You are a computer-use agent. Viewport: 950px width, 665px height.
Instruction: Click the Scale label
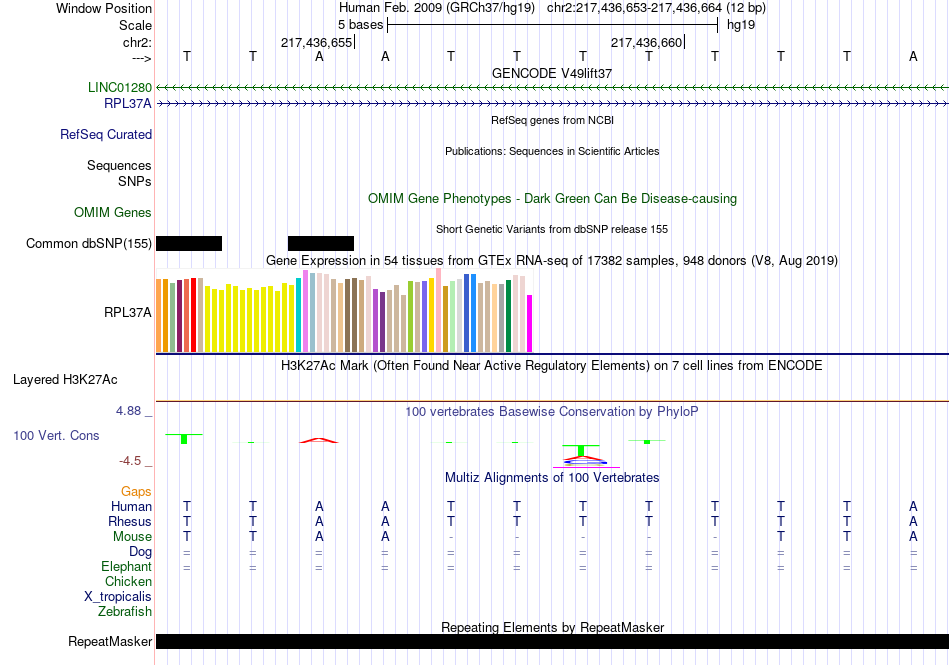point(135,25)
